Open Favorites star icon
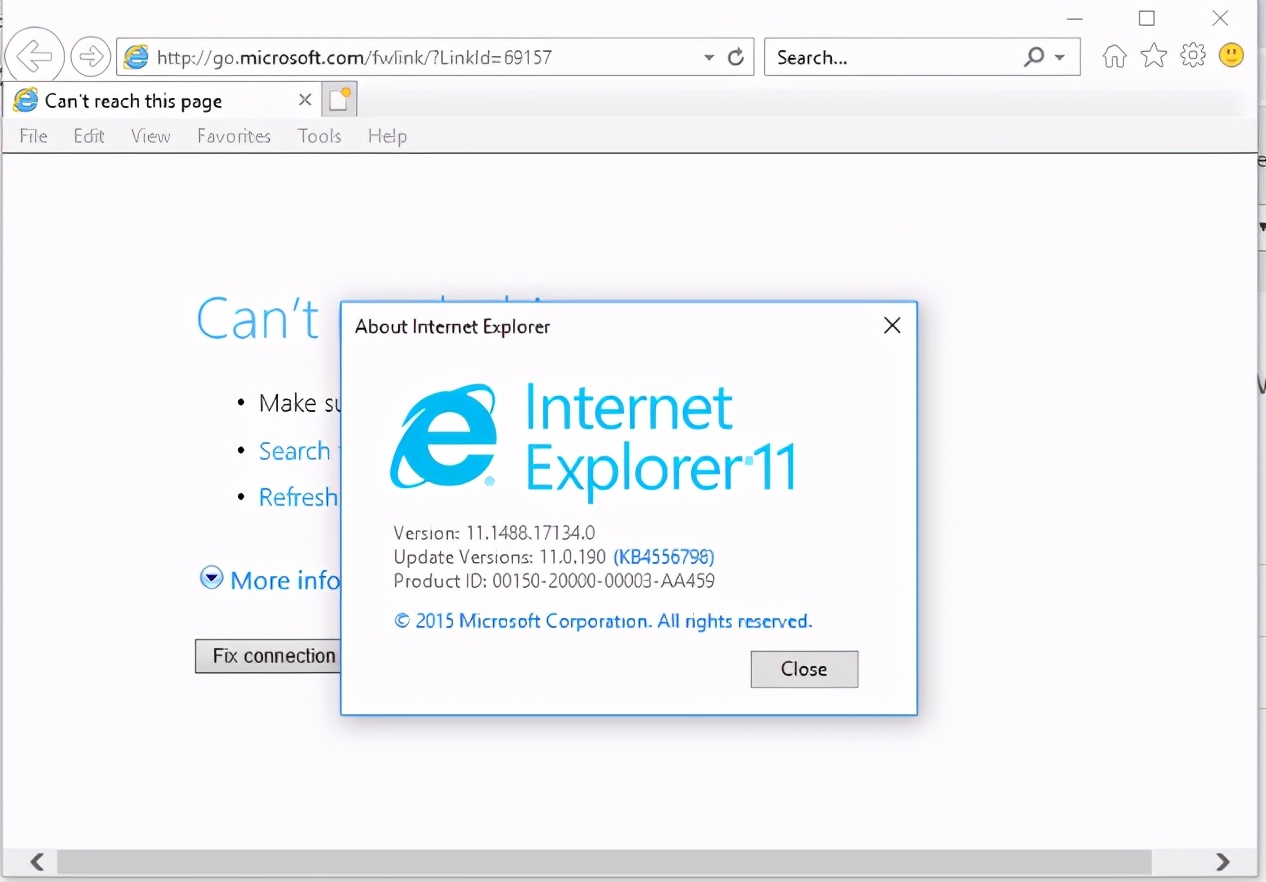The width and height of the screenshot is (1266, 882). click(x=1154, y=56)
